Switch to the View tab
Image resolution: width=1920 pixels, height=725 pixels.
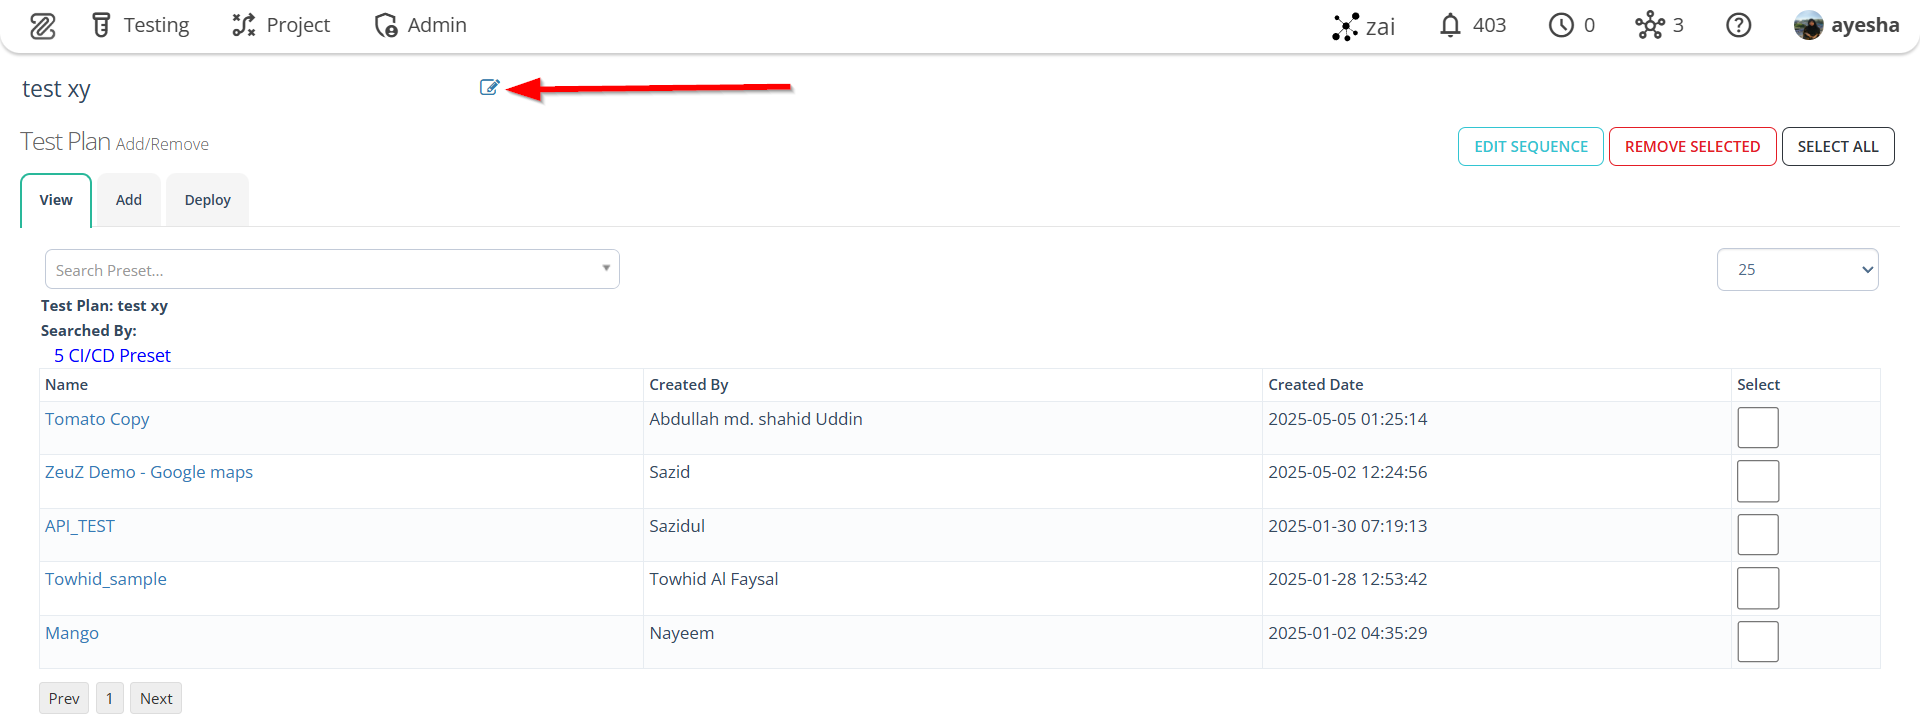(x=56, y=200)
